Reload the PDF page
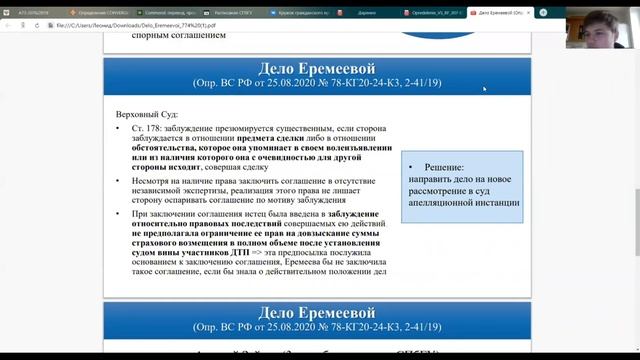The width and height of the screenshot is (640, 360). pos(37,25)
